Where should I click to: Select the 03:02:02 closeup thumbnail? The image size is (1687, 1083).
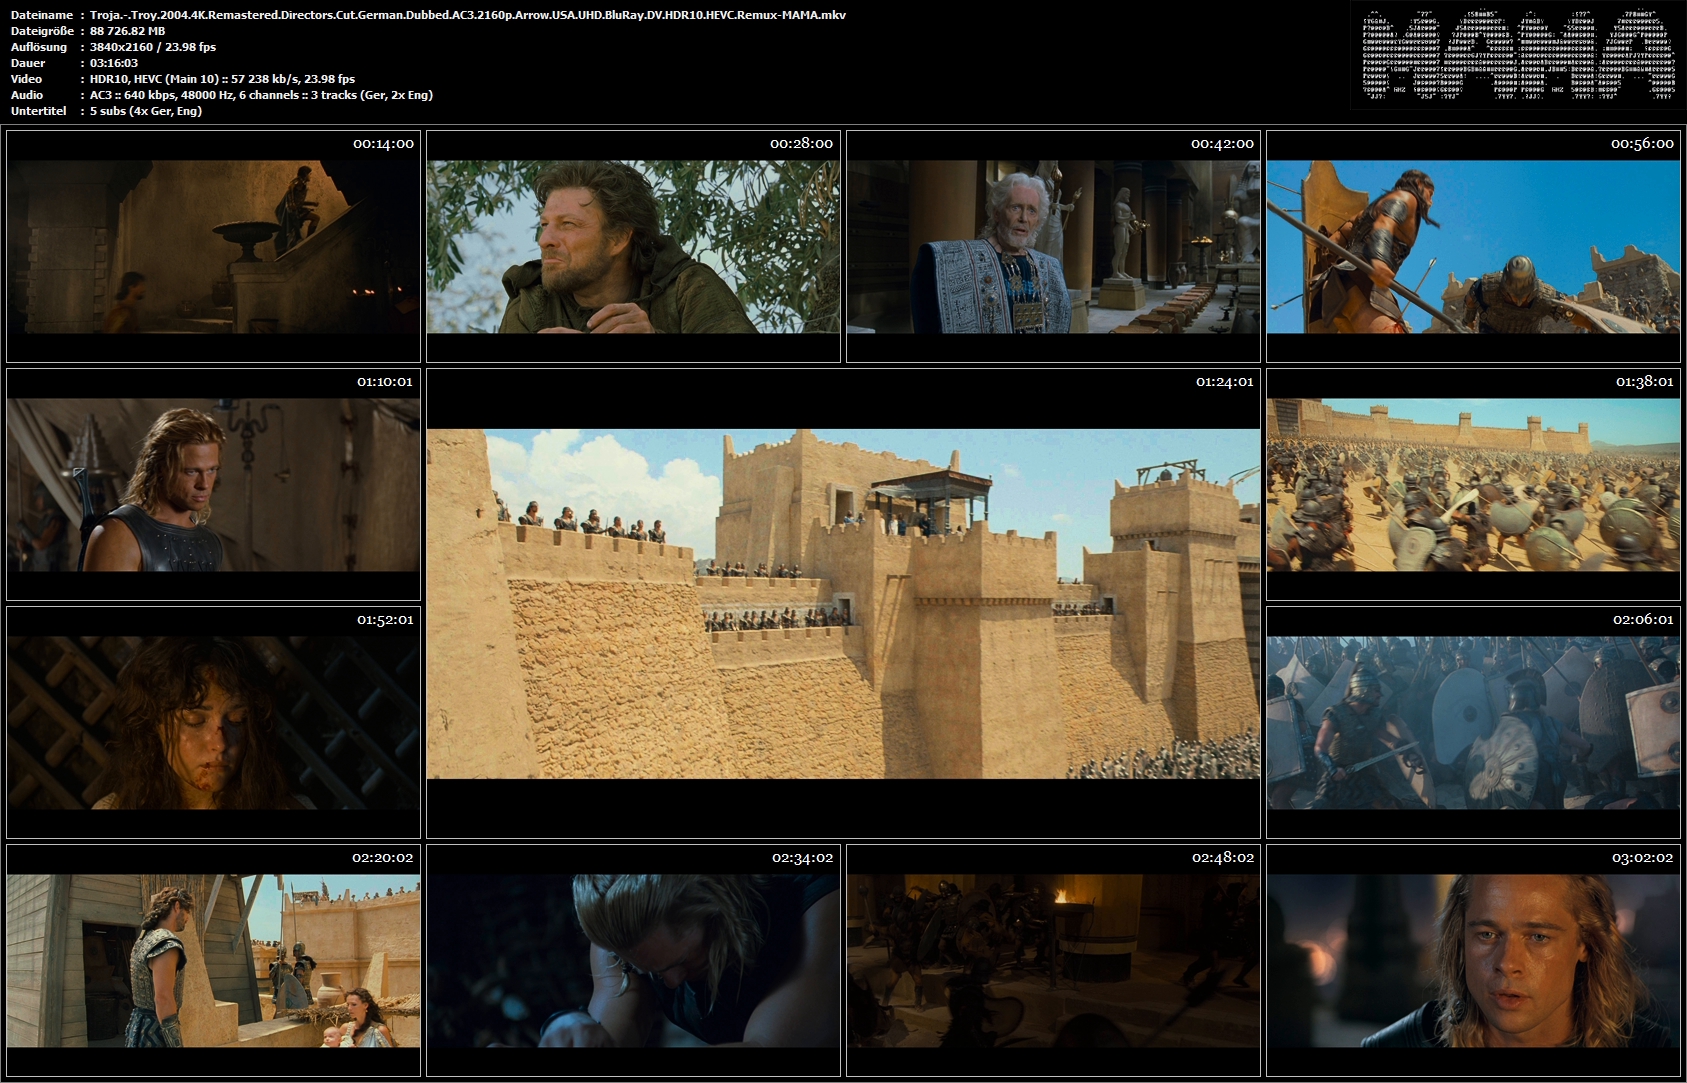pyautogui.click(x=1473, y=960)
